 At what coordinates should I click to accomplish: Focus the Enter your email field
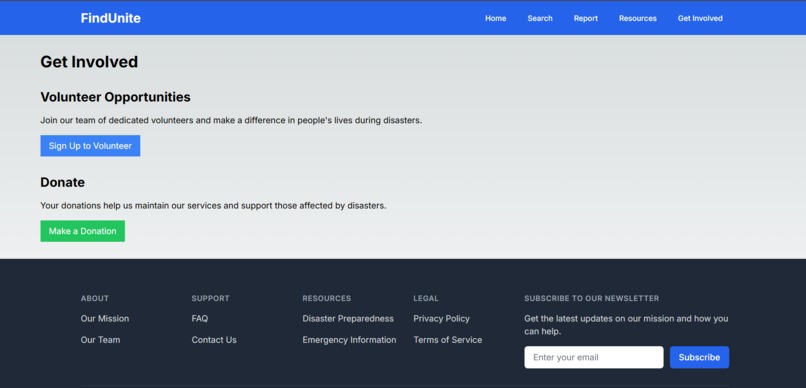click(x=594, y=357)
